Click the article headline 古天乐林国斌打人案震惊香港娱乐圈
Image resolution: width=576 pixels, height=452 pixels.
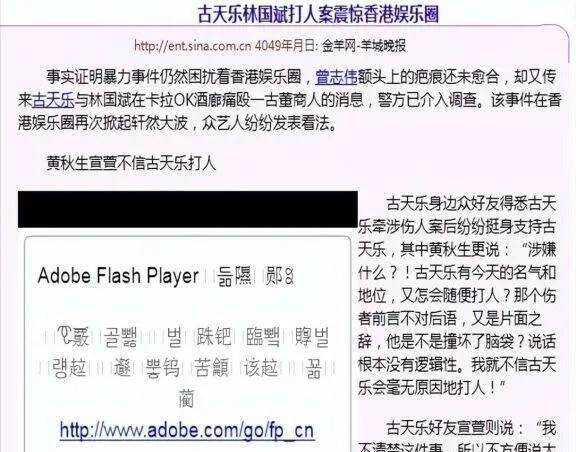(x=318, y=15)
